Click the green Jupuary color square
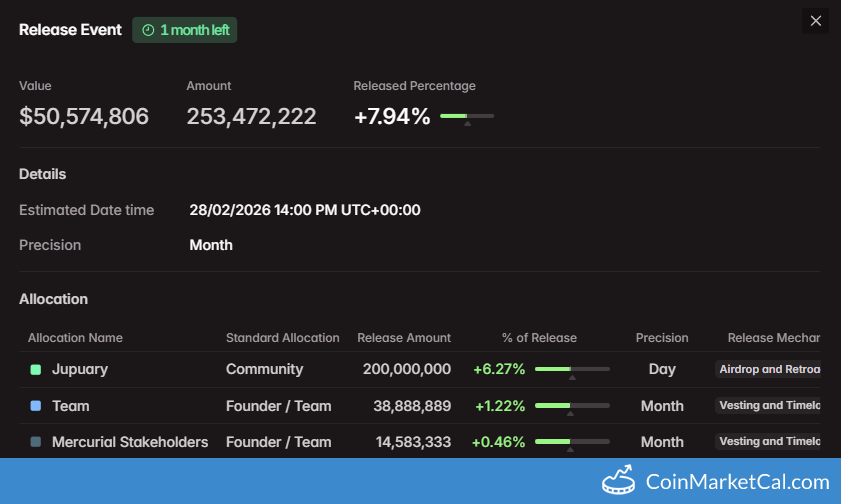Viewport: 841px width, 504px height. pos(36,370)
